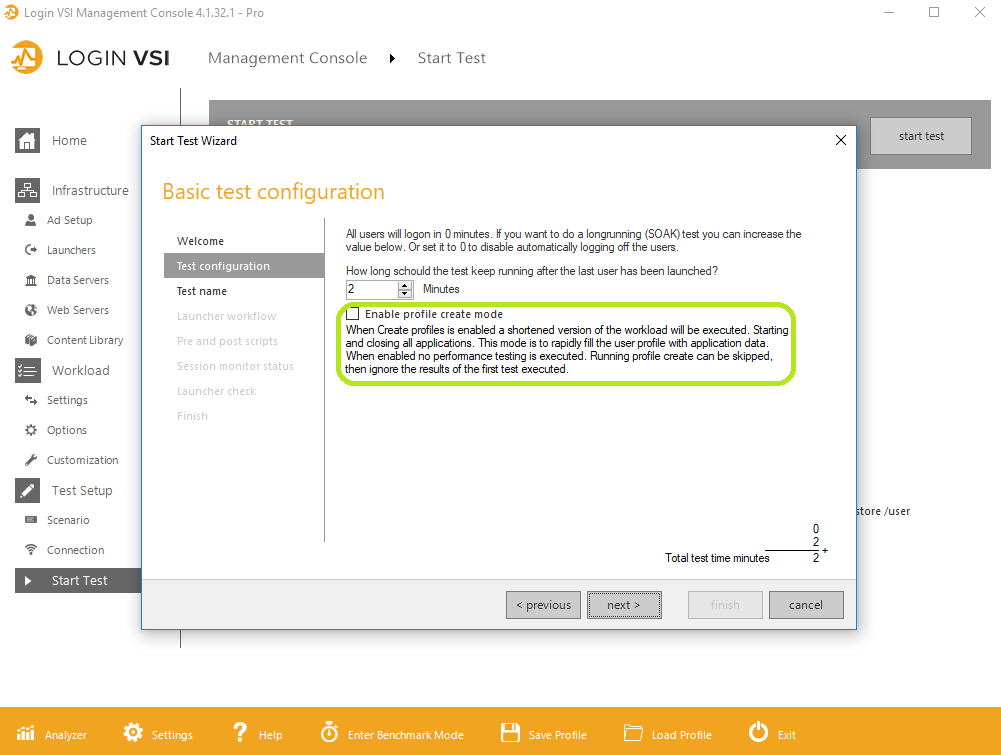
Task: Increase the minutes value with up arrow
Action: 405,285
